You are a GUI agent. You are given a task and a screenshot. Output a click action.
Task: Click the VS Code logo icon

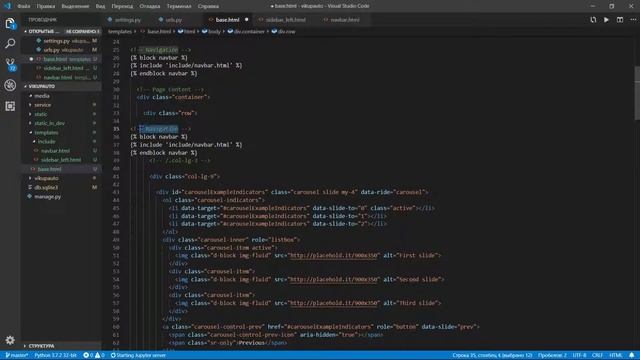(x=7, y=6)
